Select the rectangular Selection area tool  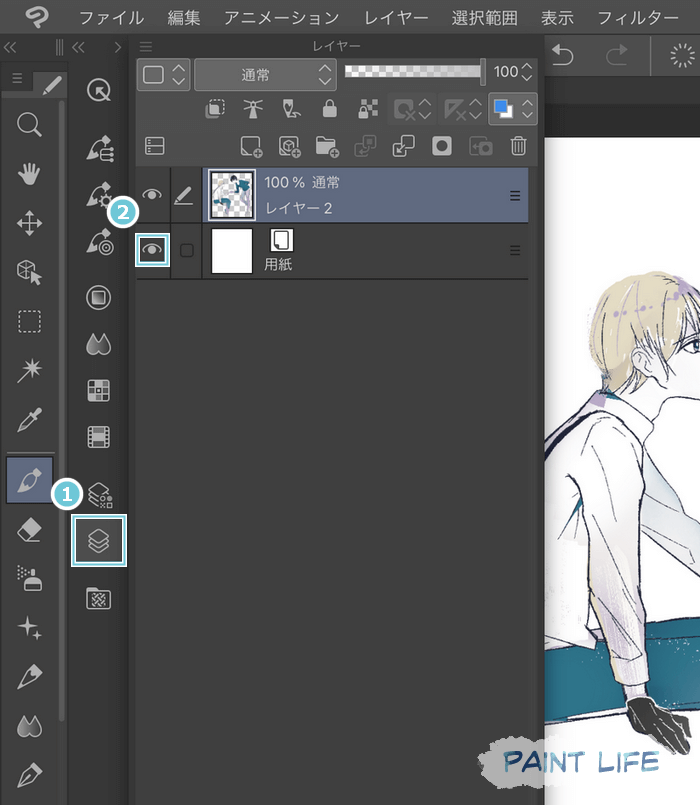click(x=29, y=321)
